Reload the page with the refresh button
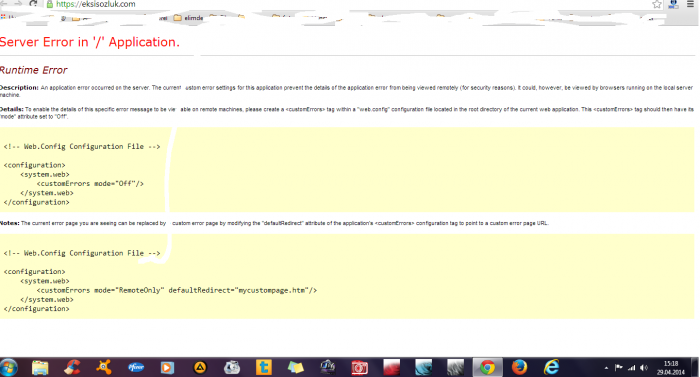Screen dimensions: 700x377 tap(33, 4)
